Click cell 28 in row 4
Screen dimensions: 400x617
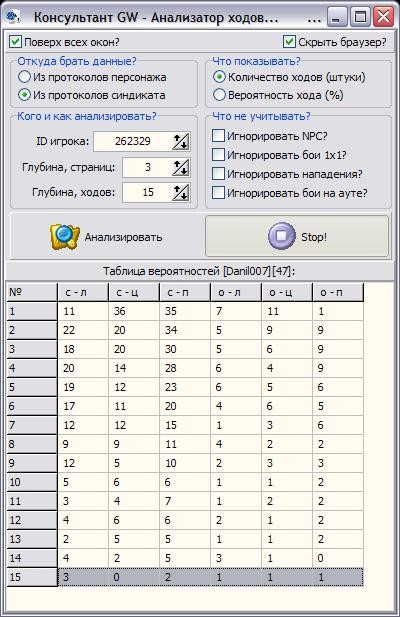185,368
